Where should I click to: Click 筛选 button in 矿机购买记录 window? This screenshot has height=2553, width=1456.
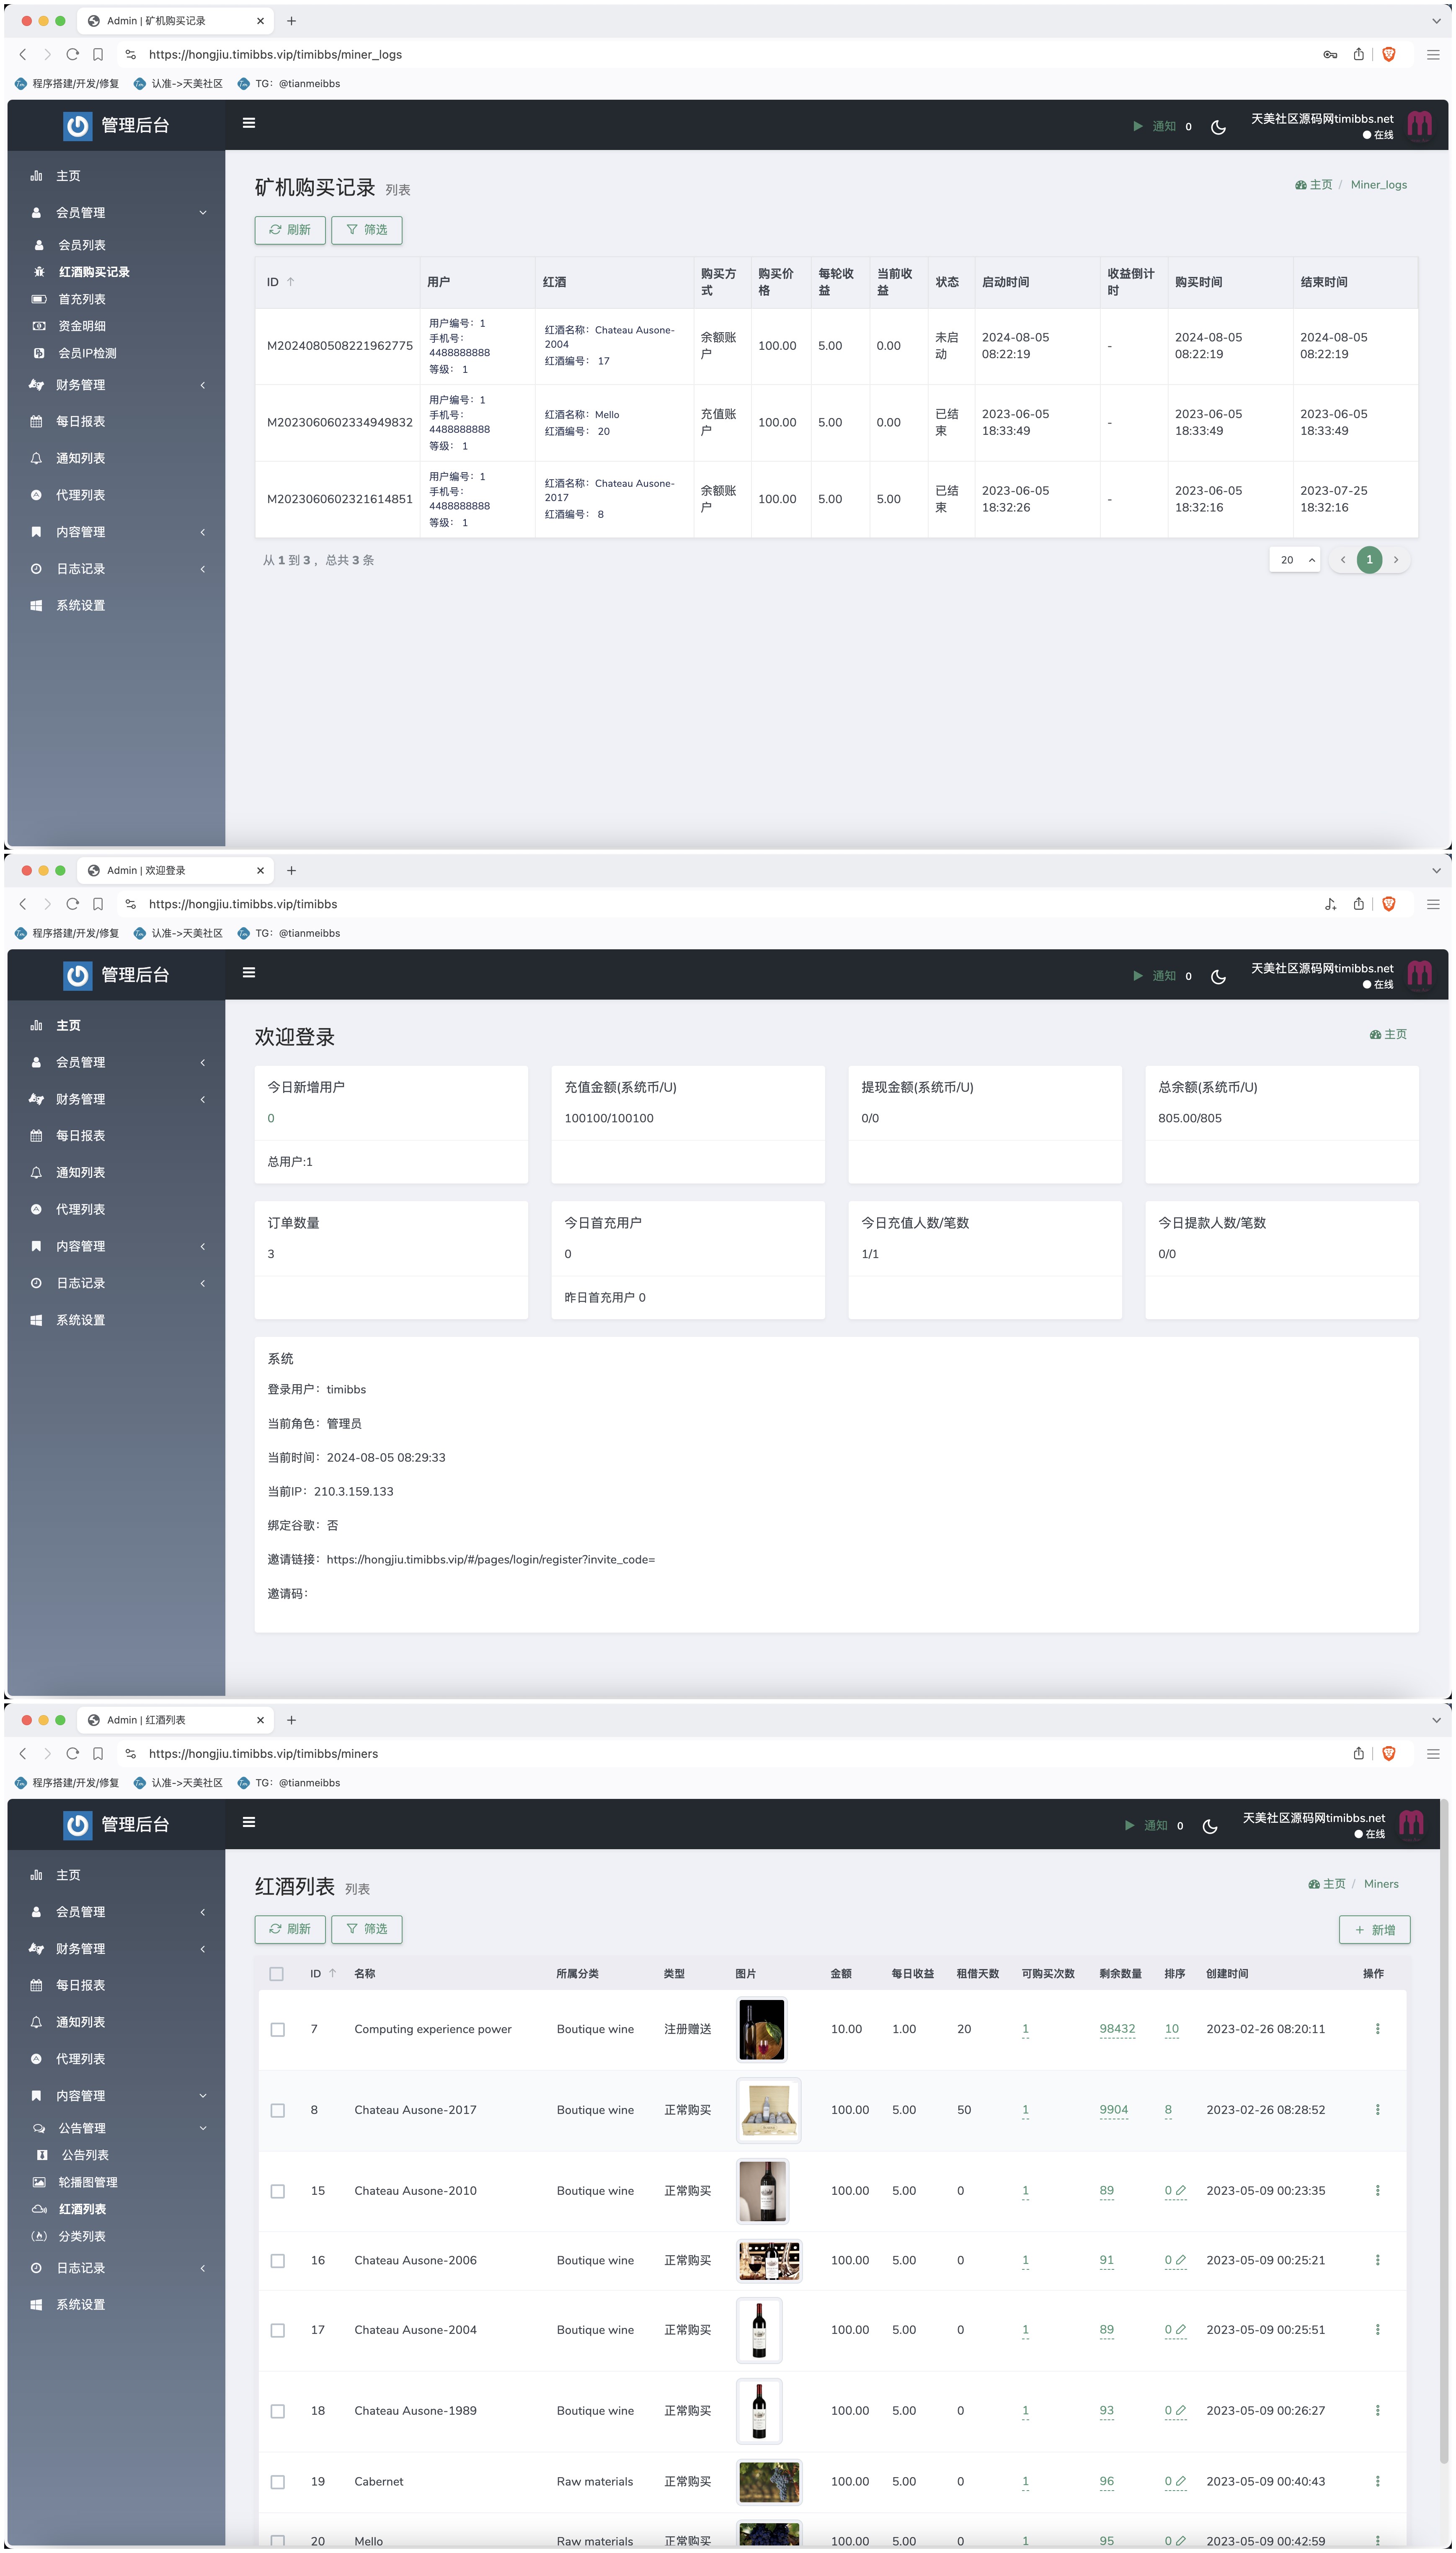[367, 230]
